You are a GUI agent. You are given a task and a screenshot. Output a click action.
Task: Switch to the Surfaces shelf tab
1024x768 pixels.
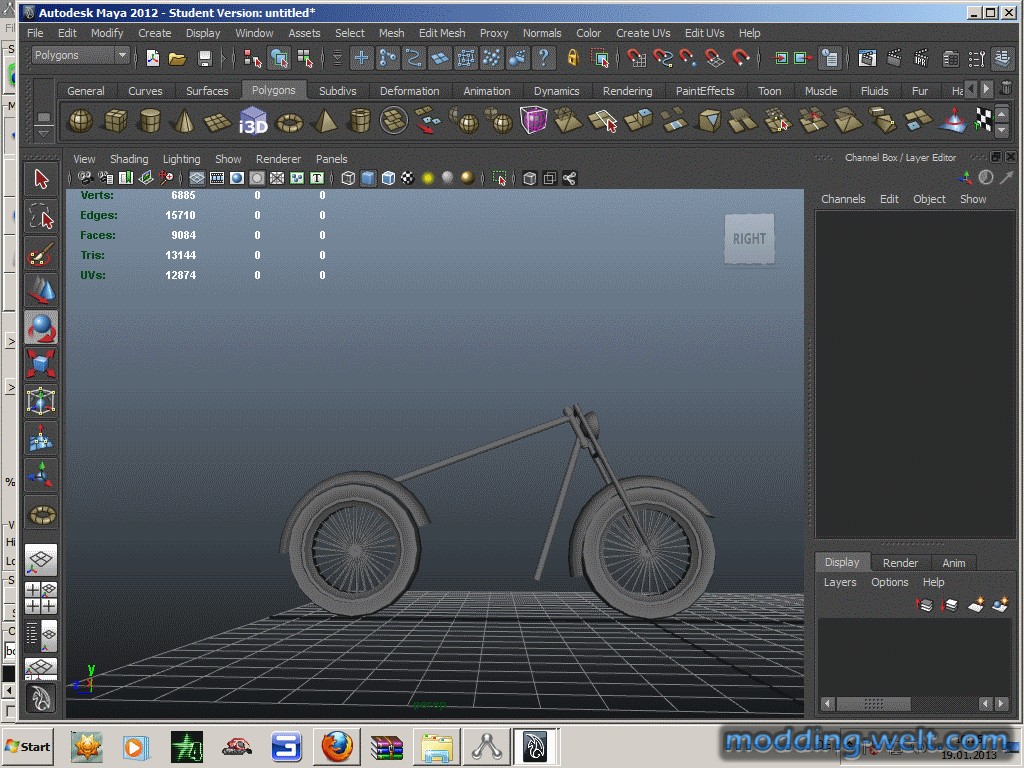(x=207, y=91)
